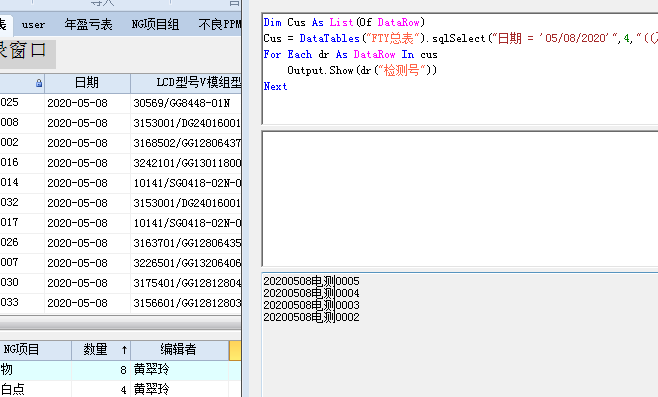The height and width of the screenshot is (397, 658).
Task: Open the 年盈亏表 tab
Action: [89, 25]
